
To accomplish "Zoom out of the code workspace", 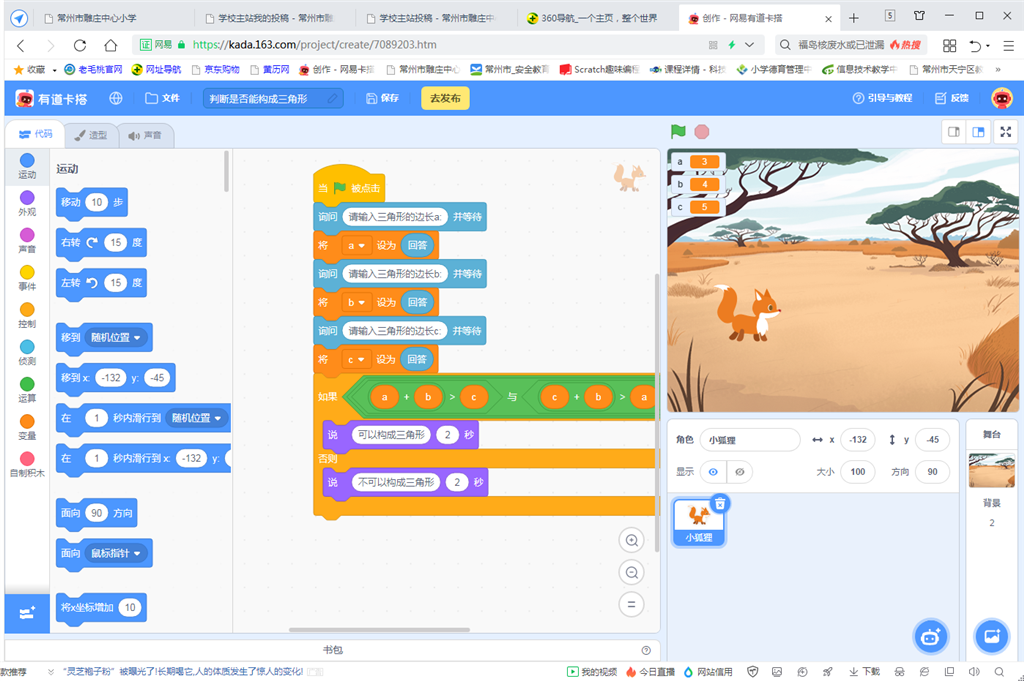I will click(x=632, y=573).
